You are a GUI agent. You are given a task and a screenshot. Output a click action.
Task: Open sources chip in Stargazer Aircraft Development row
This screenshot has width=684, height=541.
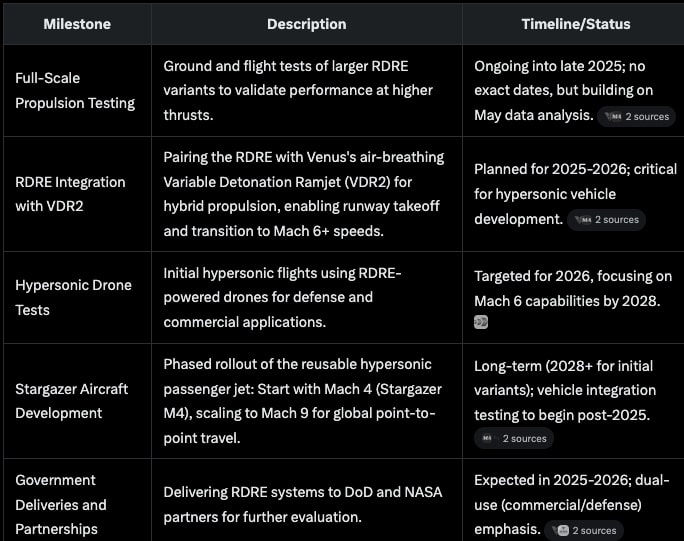pos(514,438)
